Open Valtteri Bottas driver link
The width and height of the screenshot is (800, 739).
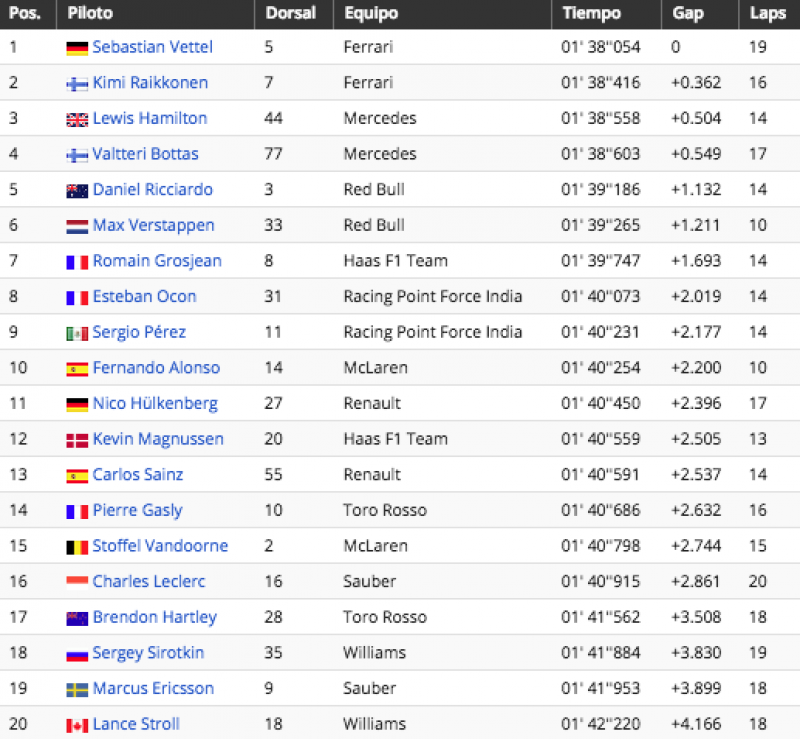pyautogui.click(x=145, y=154)
